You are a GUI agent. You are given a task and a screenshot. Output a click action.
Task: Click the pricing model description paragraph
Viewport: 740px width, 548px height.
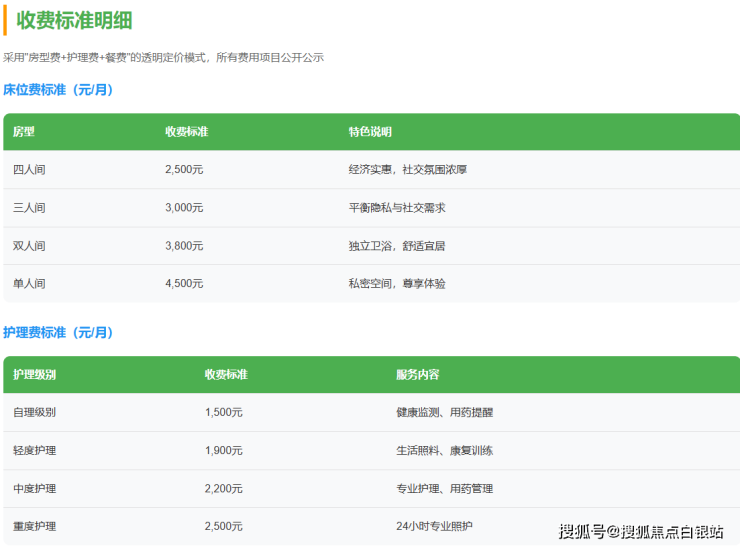click(163, 58)
